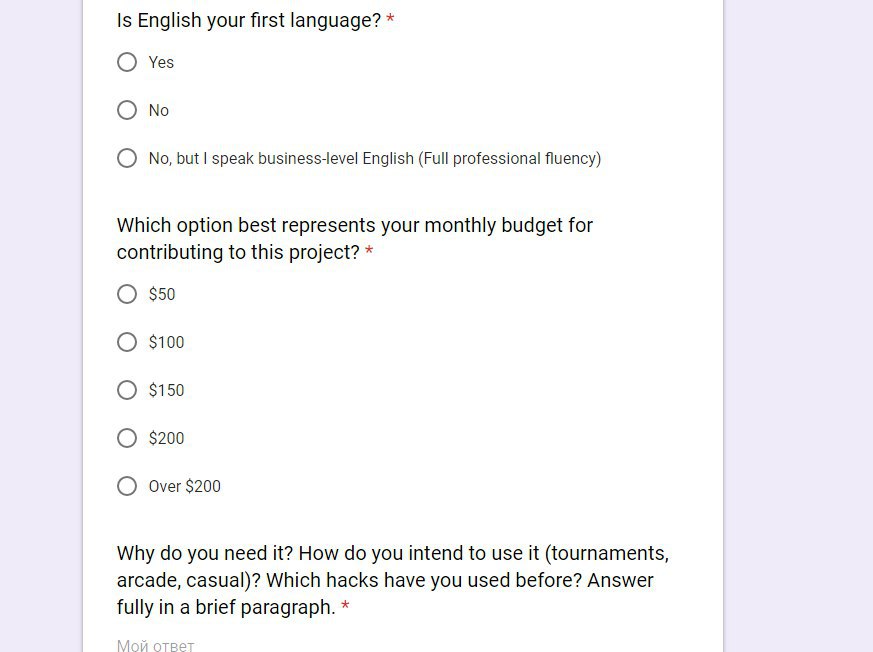Screen dimensions: 873x652
Task: Click the monthly budget question heading
Action: pyautogui.click(x=355, y=238)
